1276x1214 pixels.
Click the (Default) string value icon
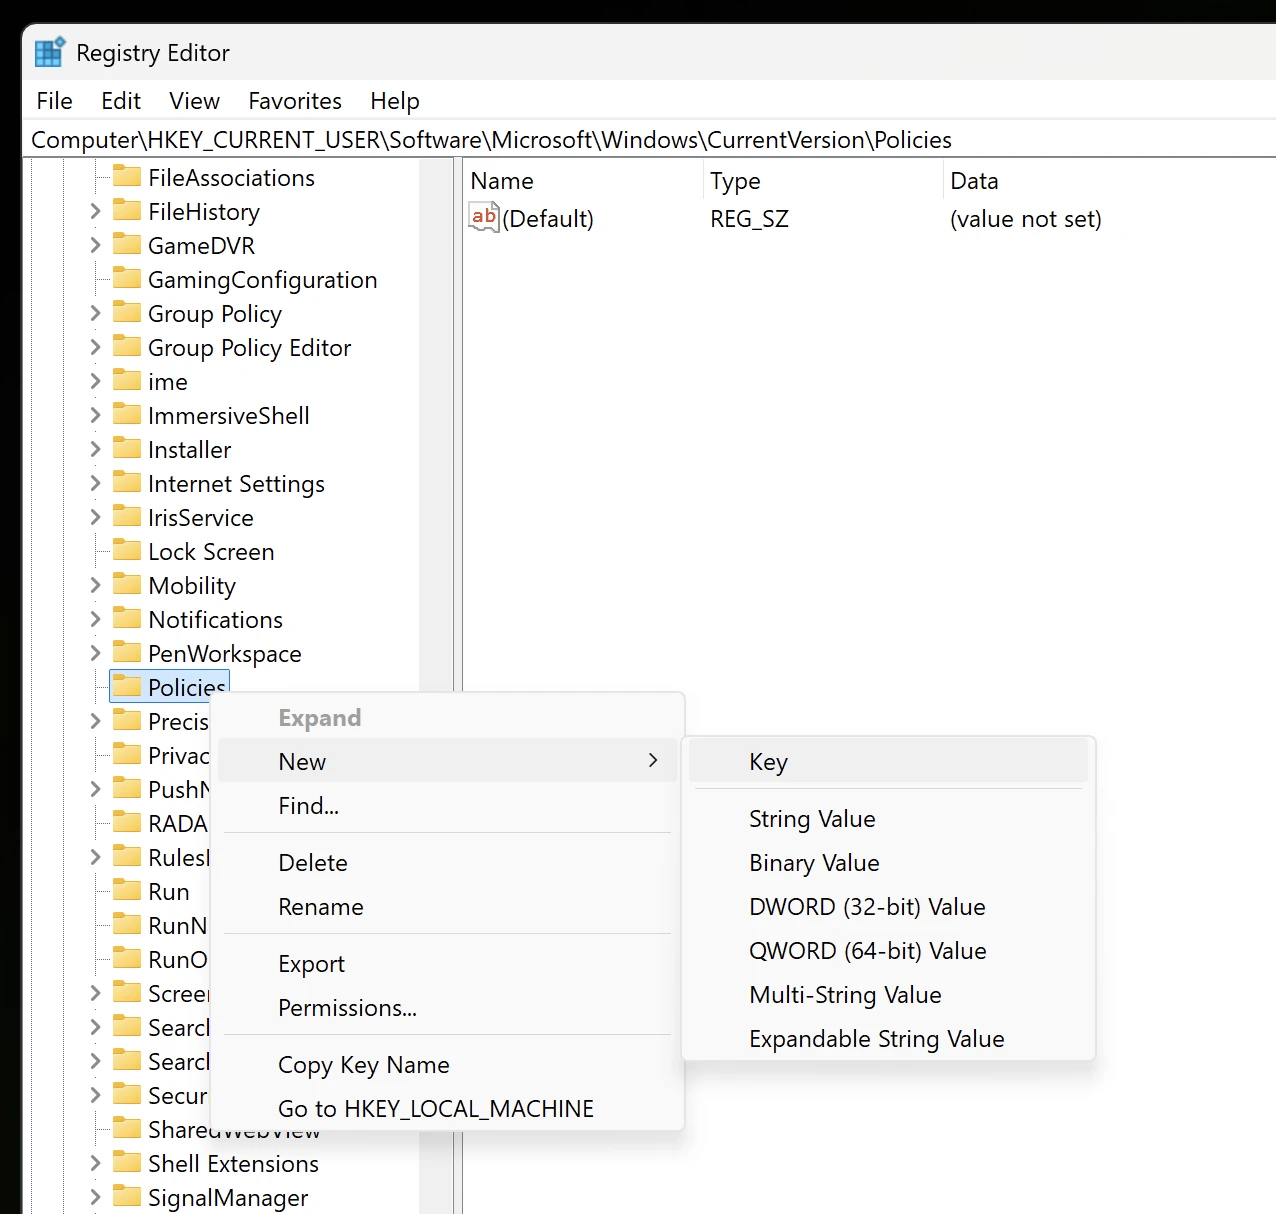[x=484, y=218]
